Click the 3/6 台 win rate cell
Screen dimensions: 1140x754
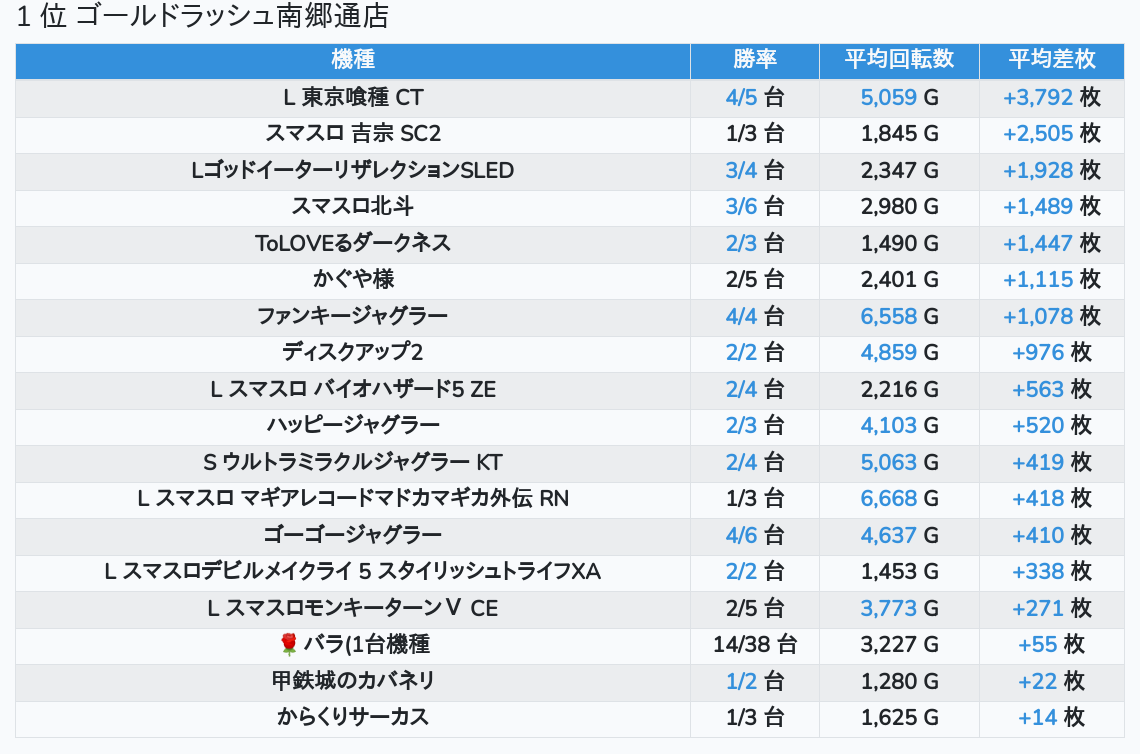click(755, 206)
